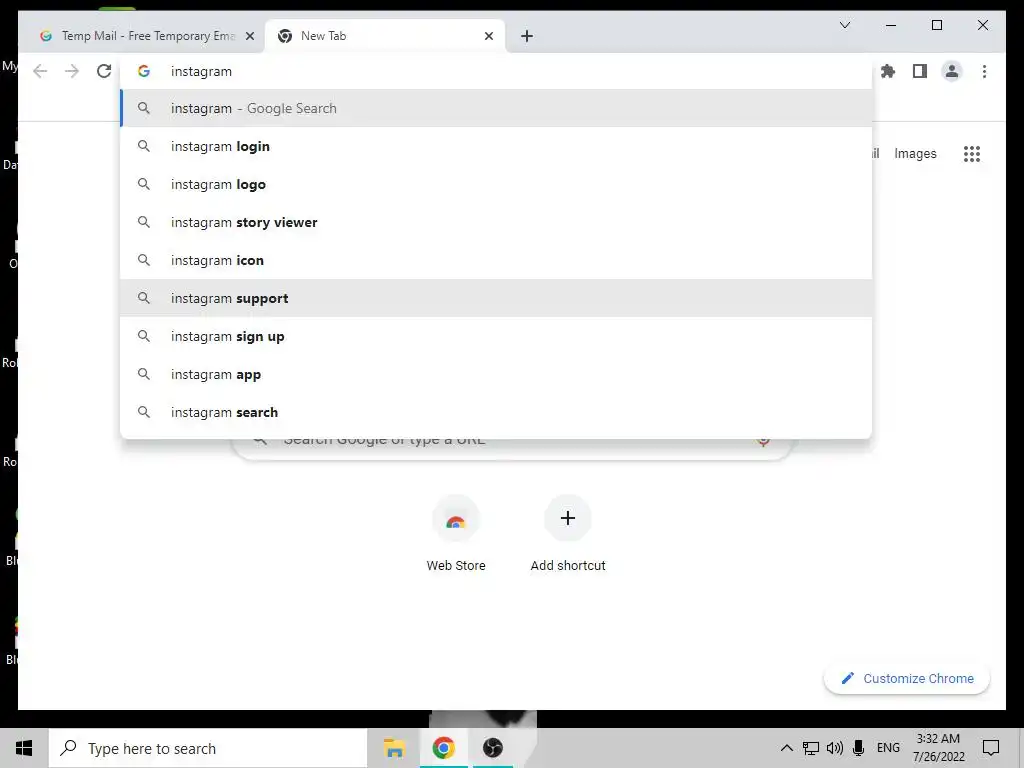The image size is (1024, 768).
Task: Open the profile avatar icon
Action: (952, 71)
